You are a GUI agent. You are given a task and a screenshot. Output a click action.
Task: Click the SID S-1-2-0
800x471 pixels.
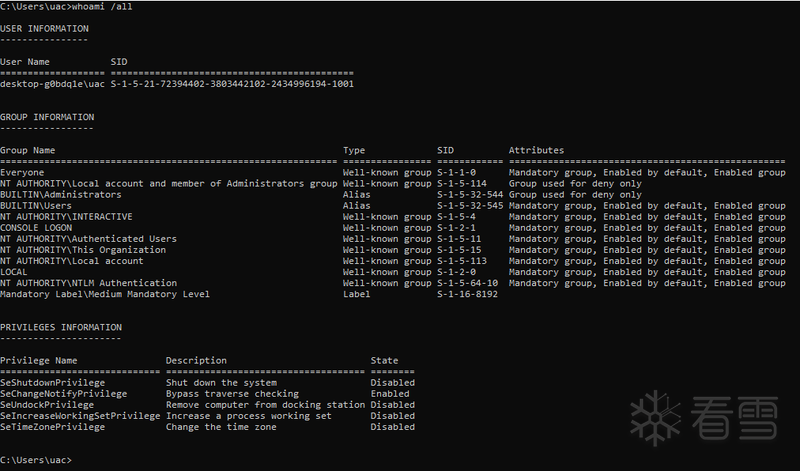[456, 272]
